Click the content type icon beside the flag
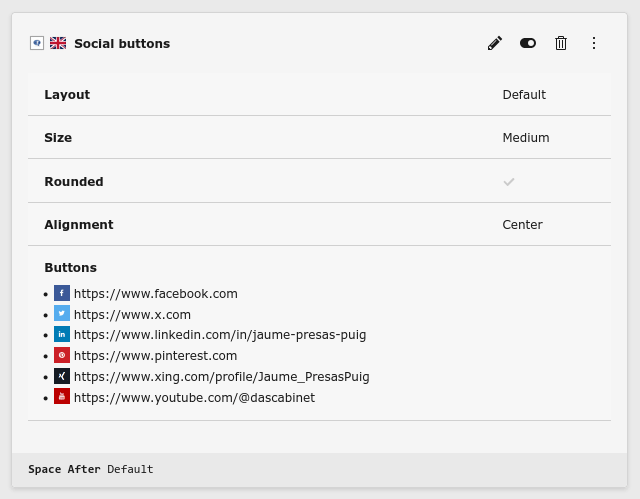 coord(37,43)
